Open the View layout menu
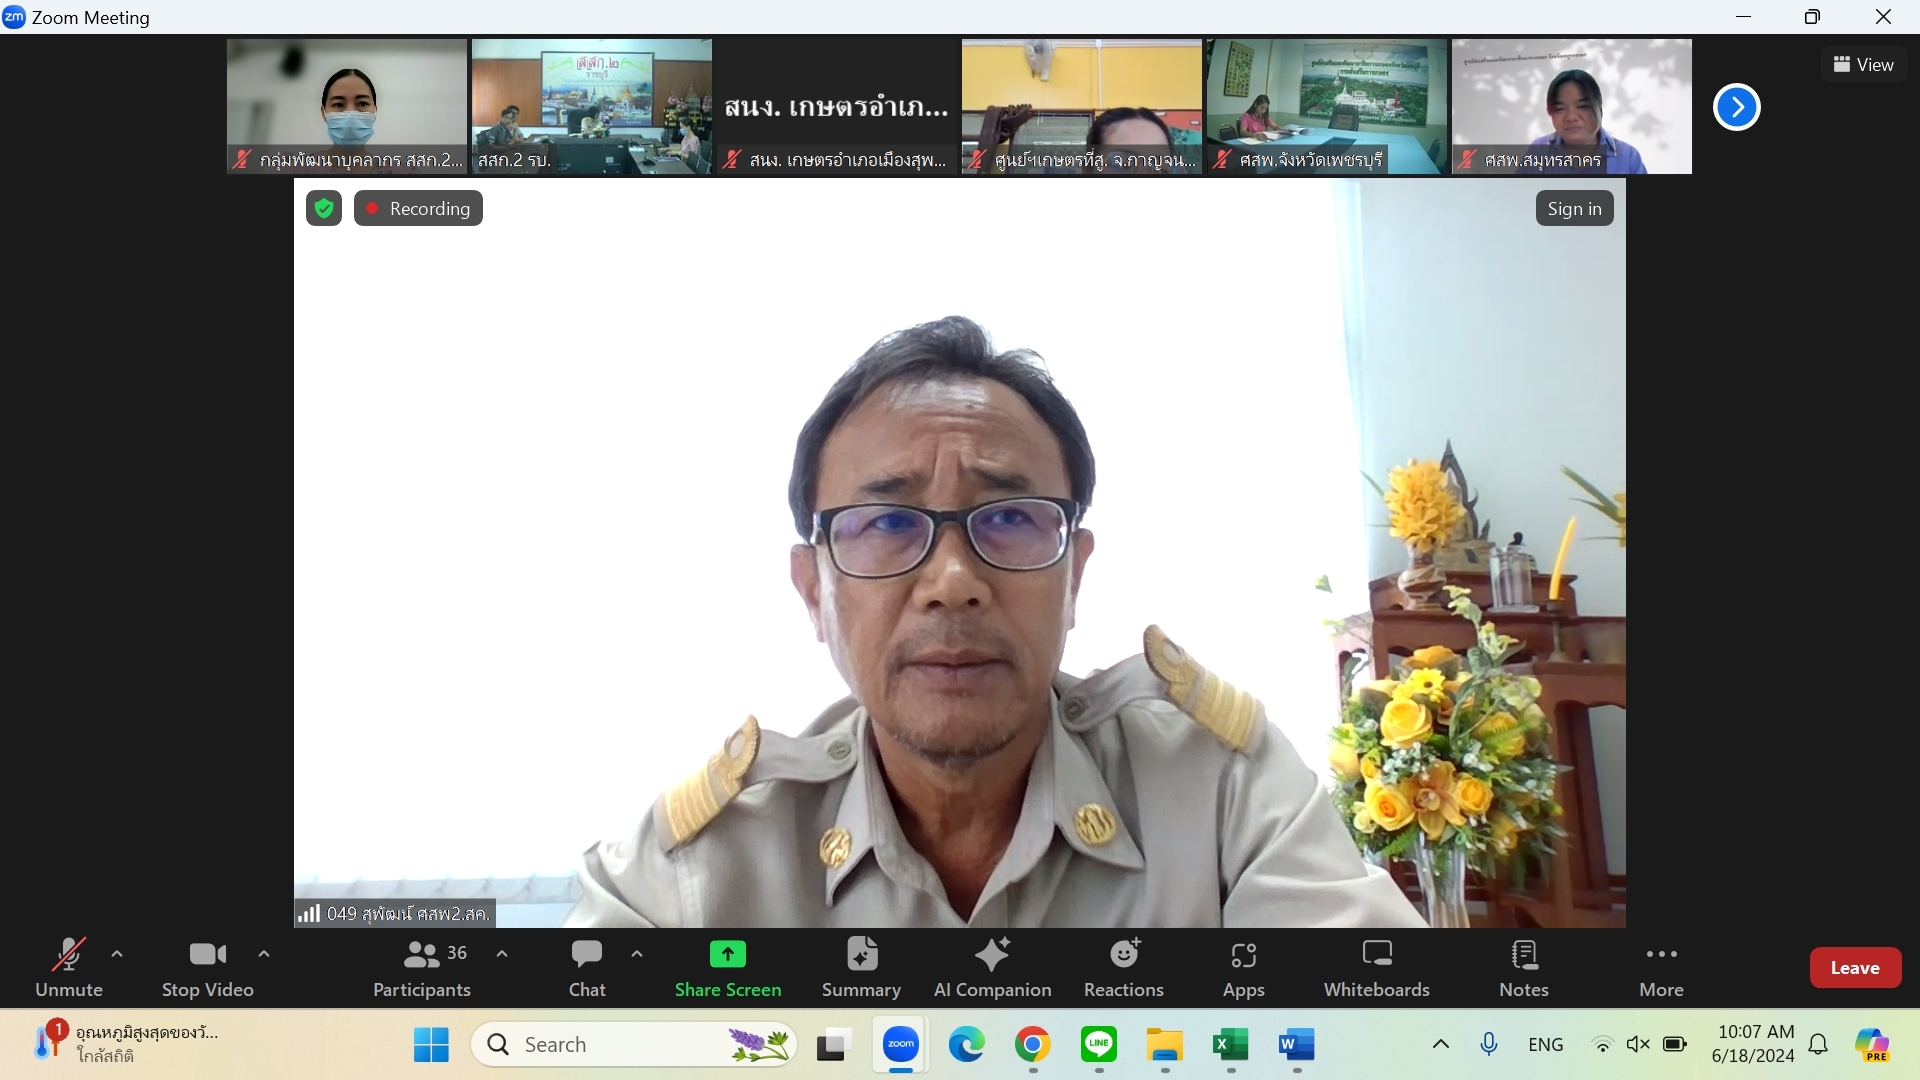Viewport: 1920px width, 1080px height. 1863,64
